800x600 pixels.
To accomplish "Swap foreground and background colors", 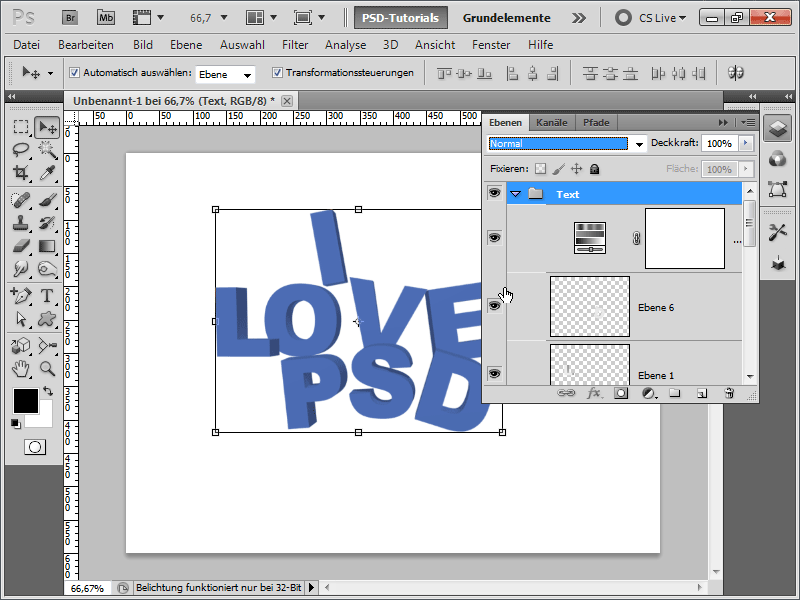I will 48,391.
